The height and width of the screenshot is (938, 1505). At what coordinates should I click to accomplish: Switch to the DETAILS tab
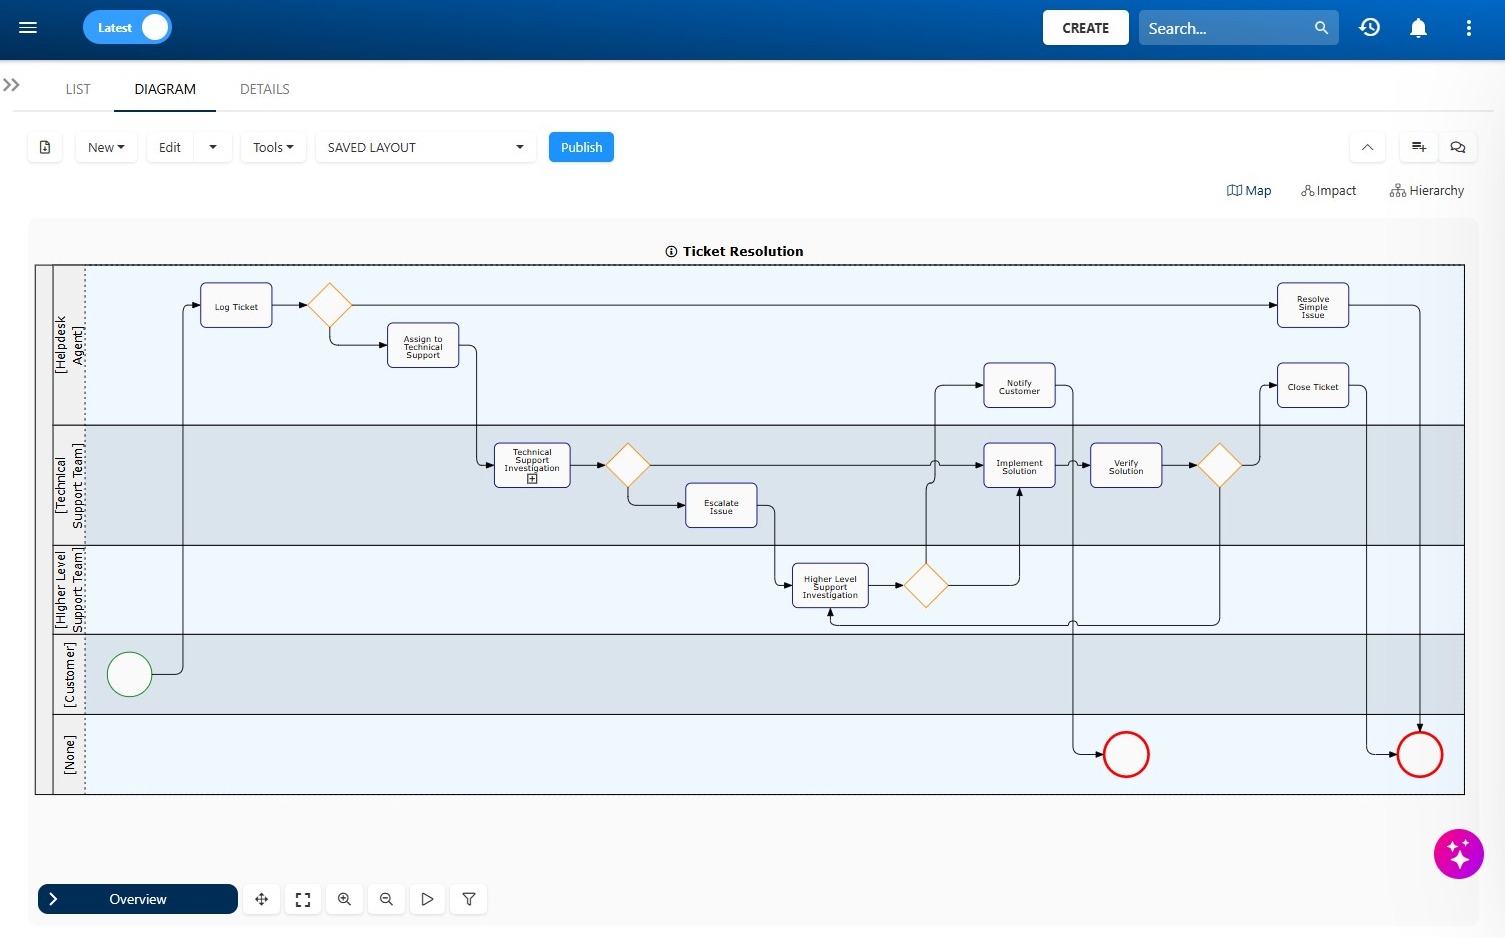pyautogui.click(x=265, y=89)
